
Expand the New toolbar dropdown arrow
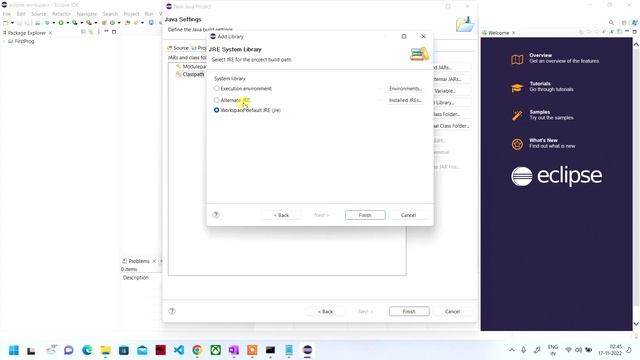12,23
